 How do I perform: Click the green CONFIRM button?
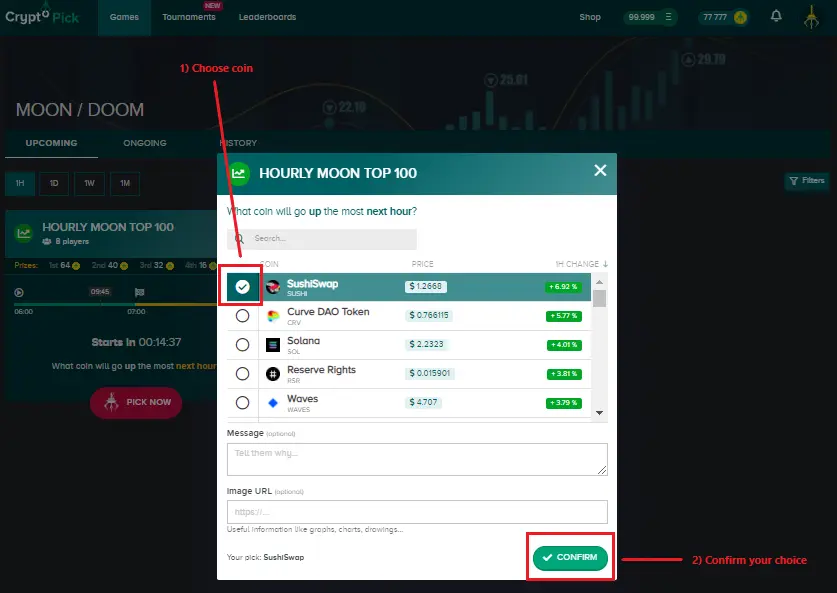point(570,558)
